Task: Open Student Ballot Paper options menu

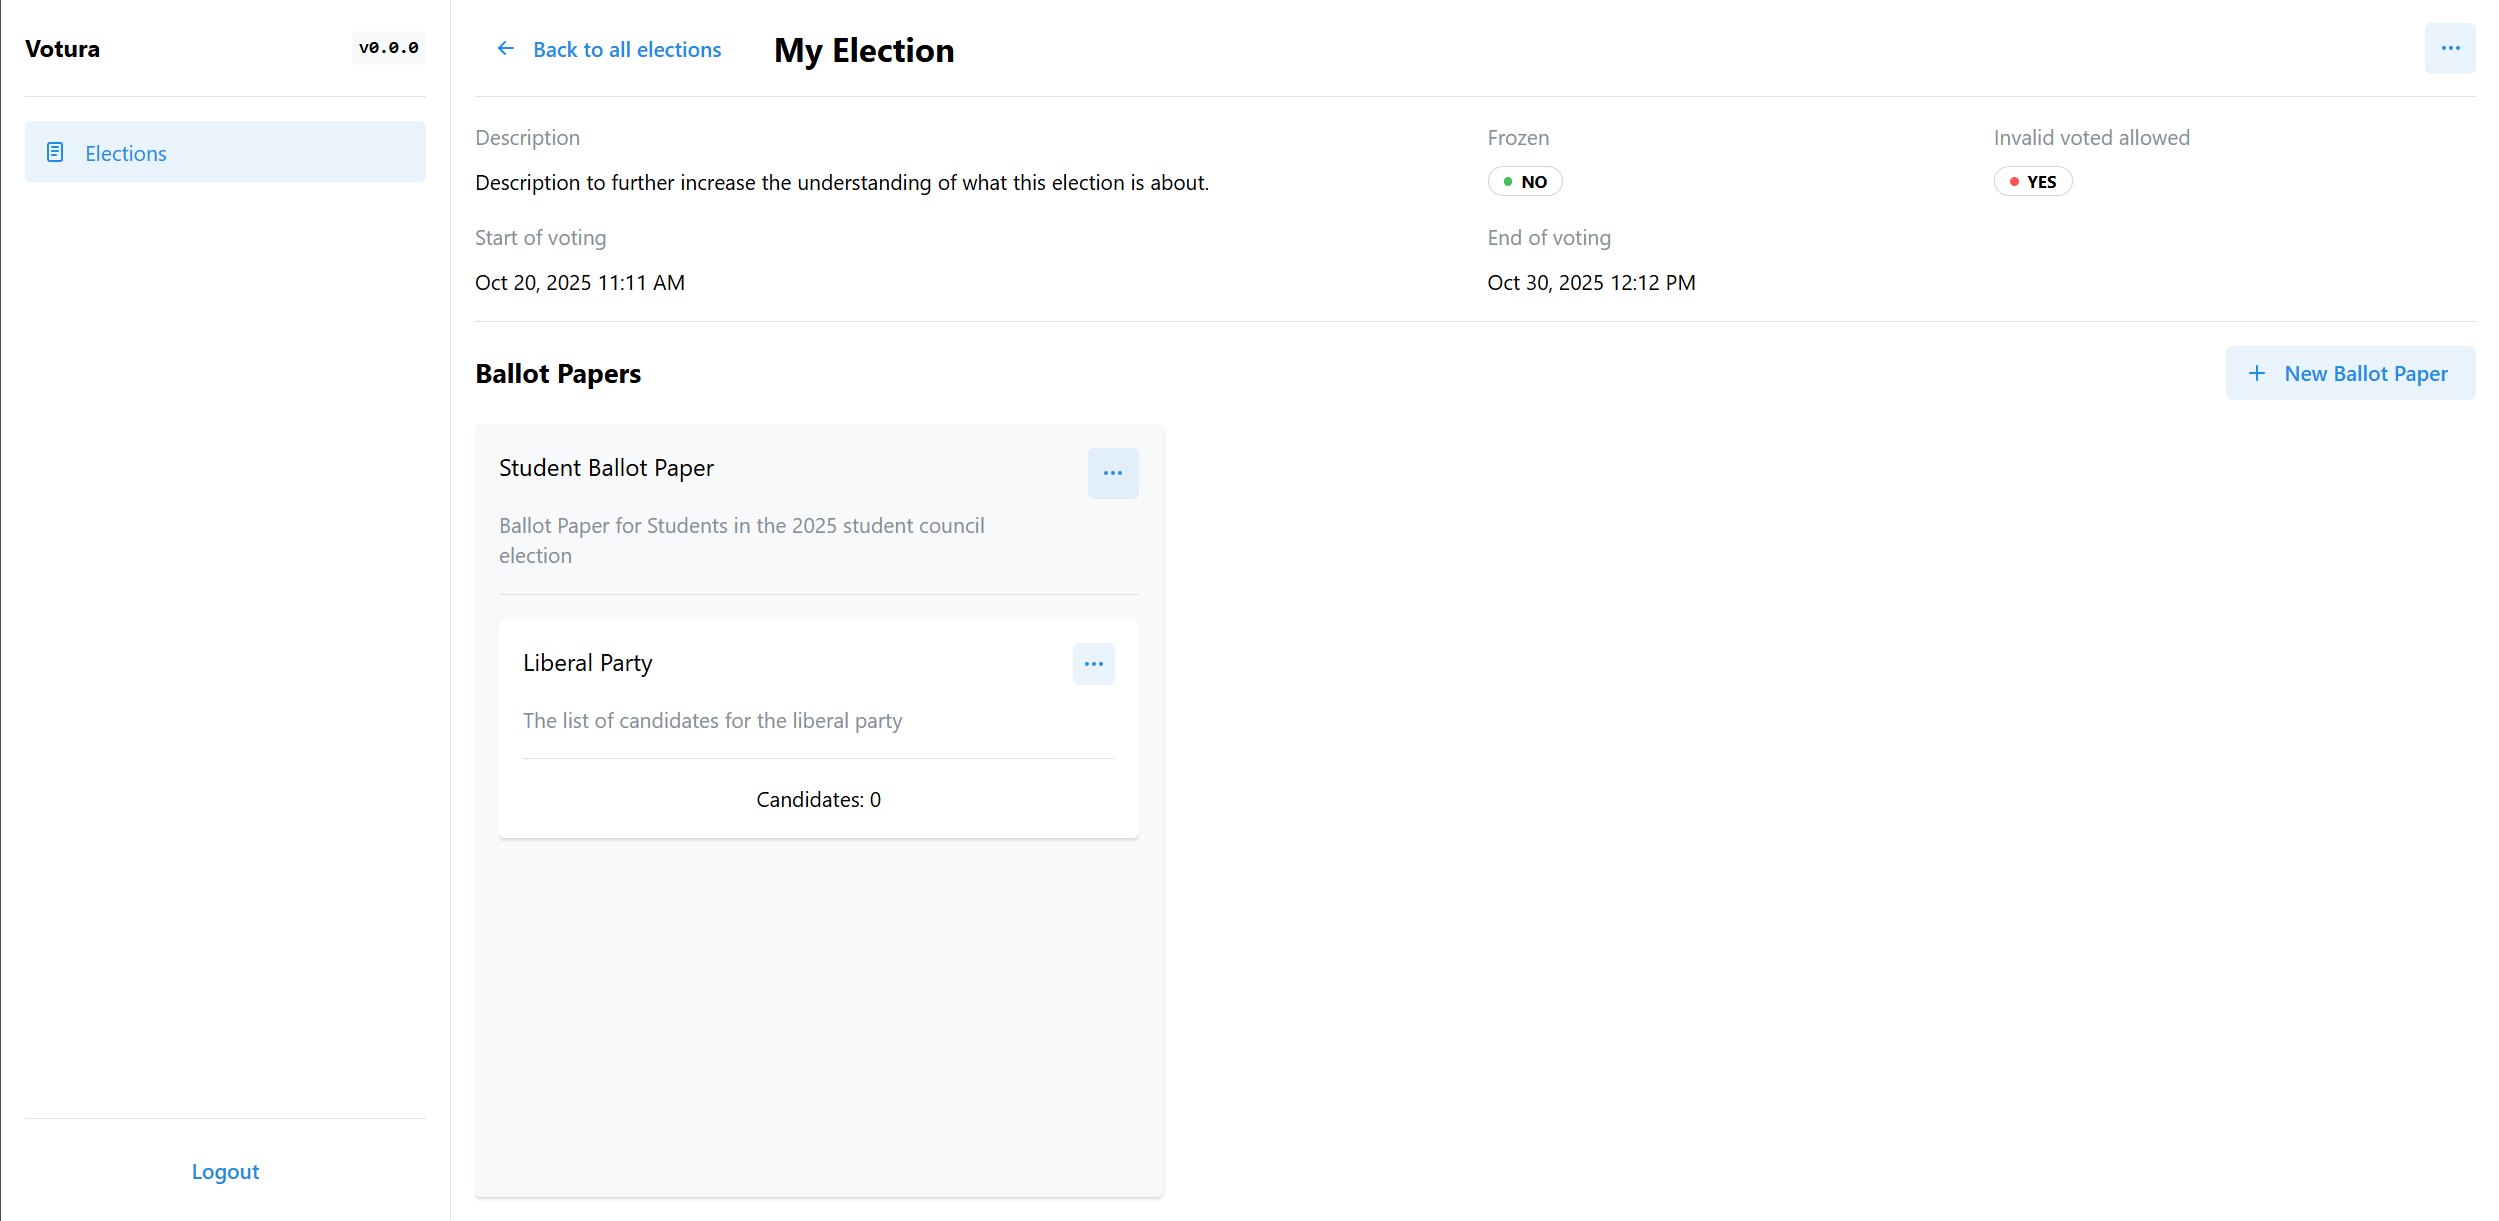Action: [x=1112, y=473]
